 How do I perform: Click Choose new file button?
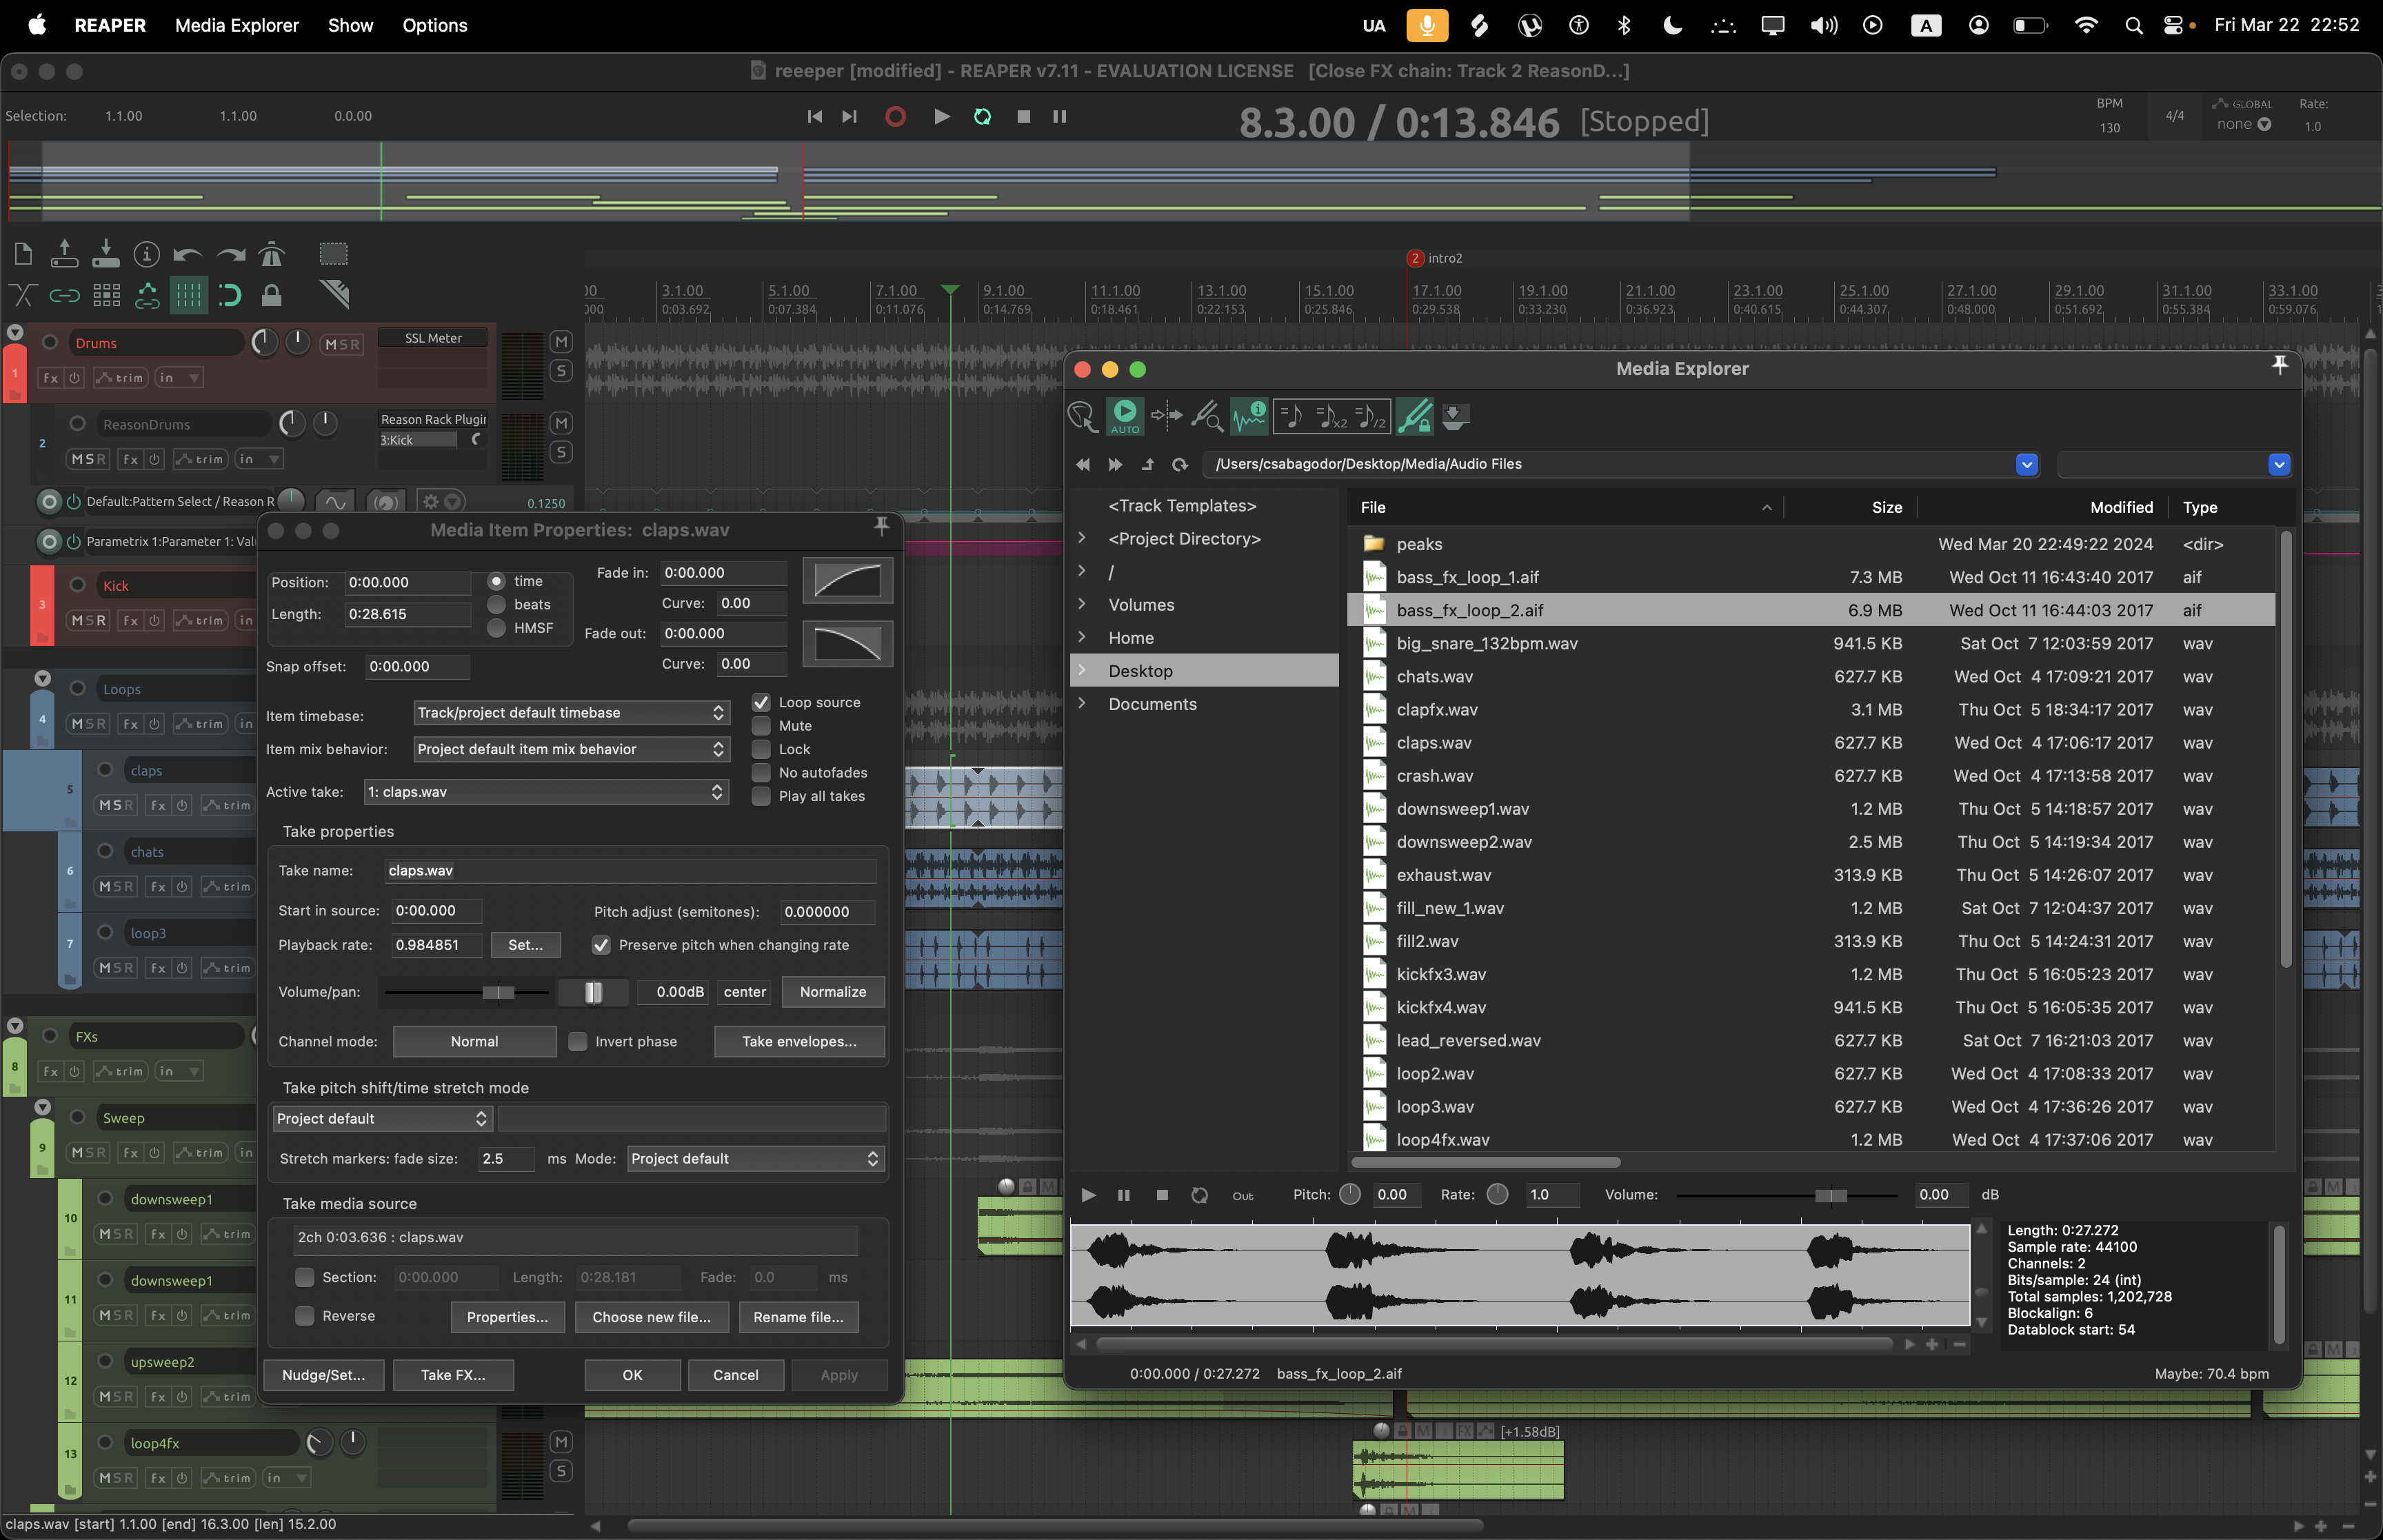point(652,1317)
